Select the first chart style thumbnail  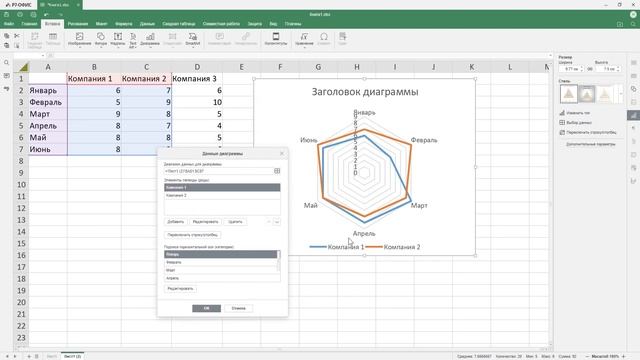pos(569,94)
